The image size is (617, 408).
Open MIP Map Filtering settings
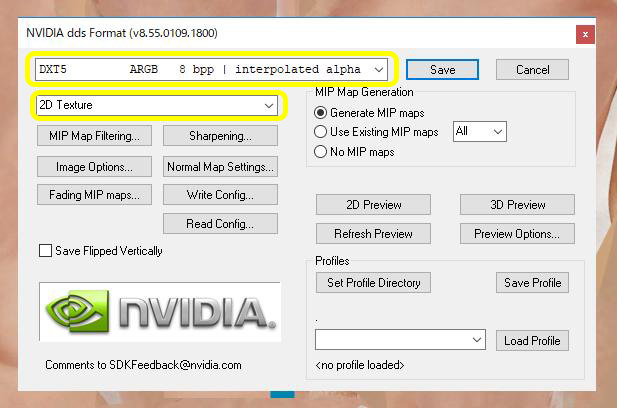tap(94, 136)
